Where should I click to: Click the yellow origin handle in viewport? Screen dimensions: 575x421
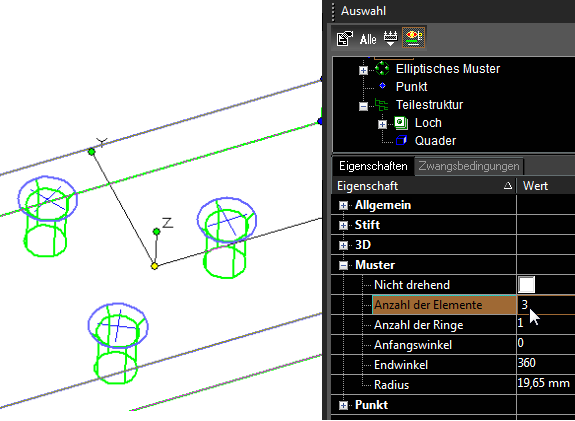pos(154,266)
